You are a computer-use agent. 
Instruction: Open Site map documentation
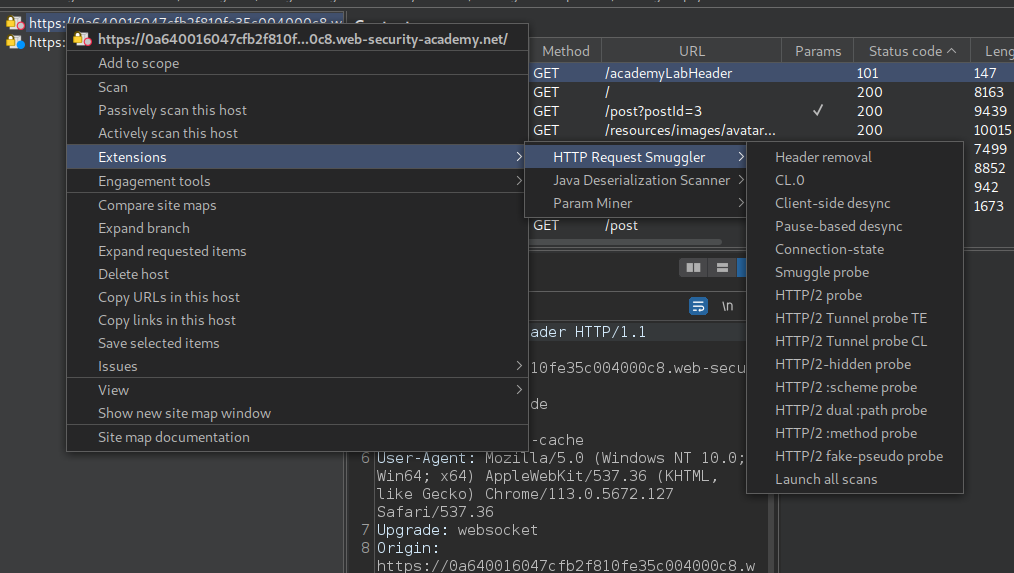(x=297, y=437)
